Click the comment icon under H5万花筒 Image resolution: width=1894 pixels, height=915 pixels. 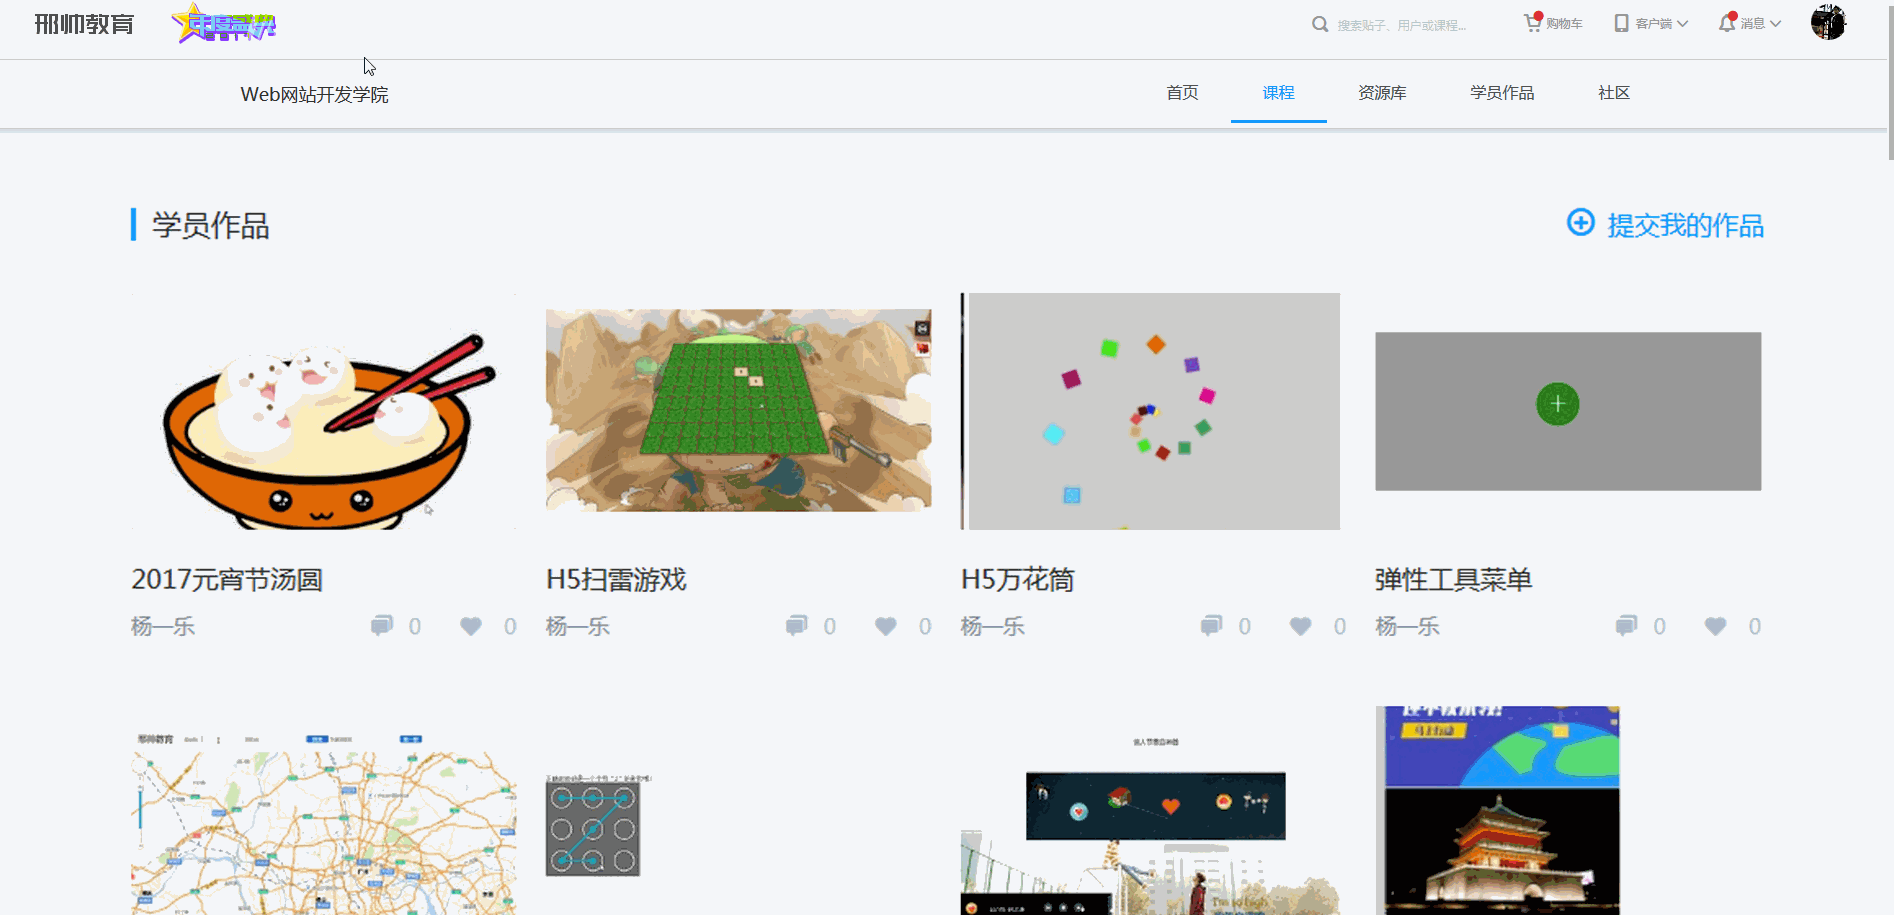[x=1212, y=625]
